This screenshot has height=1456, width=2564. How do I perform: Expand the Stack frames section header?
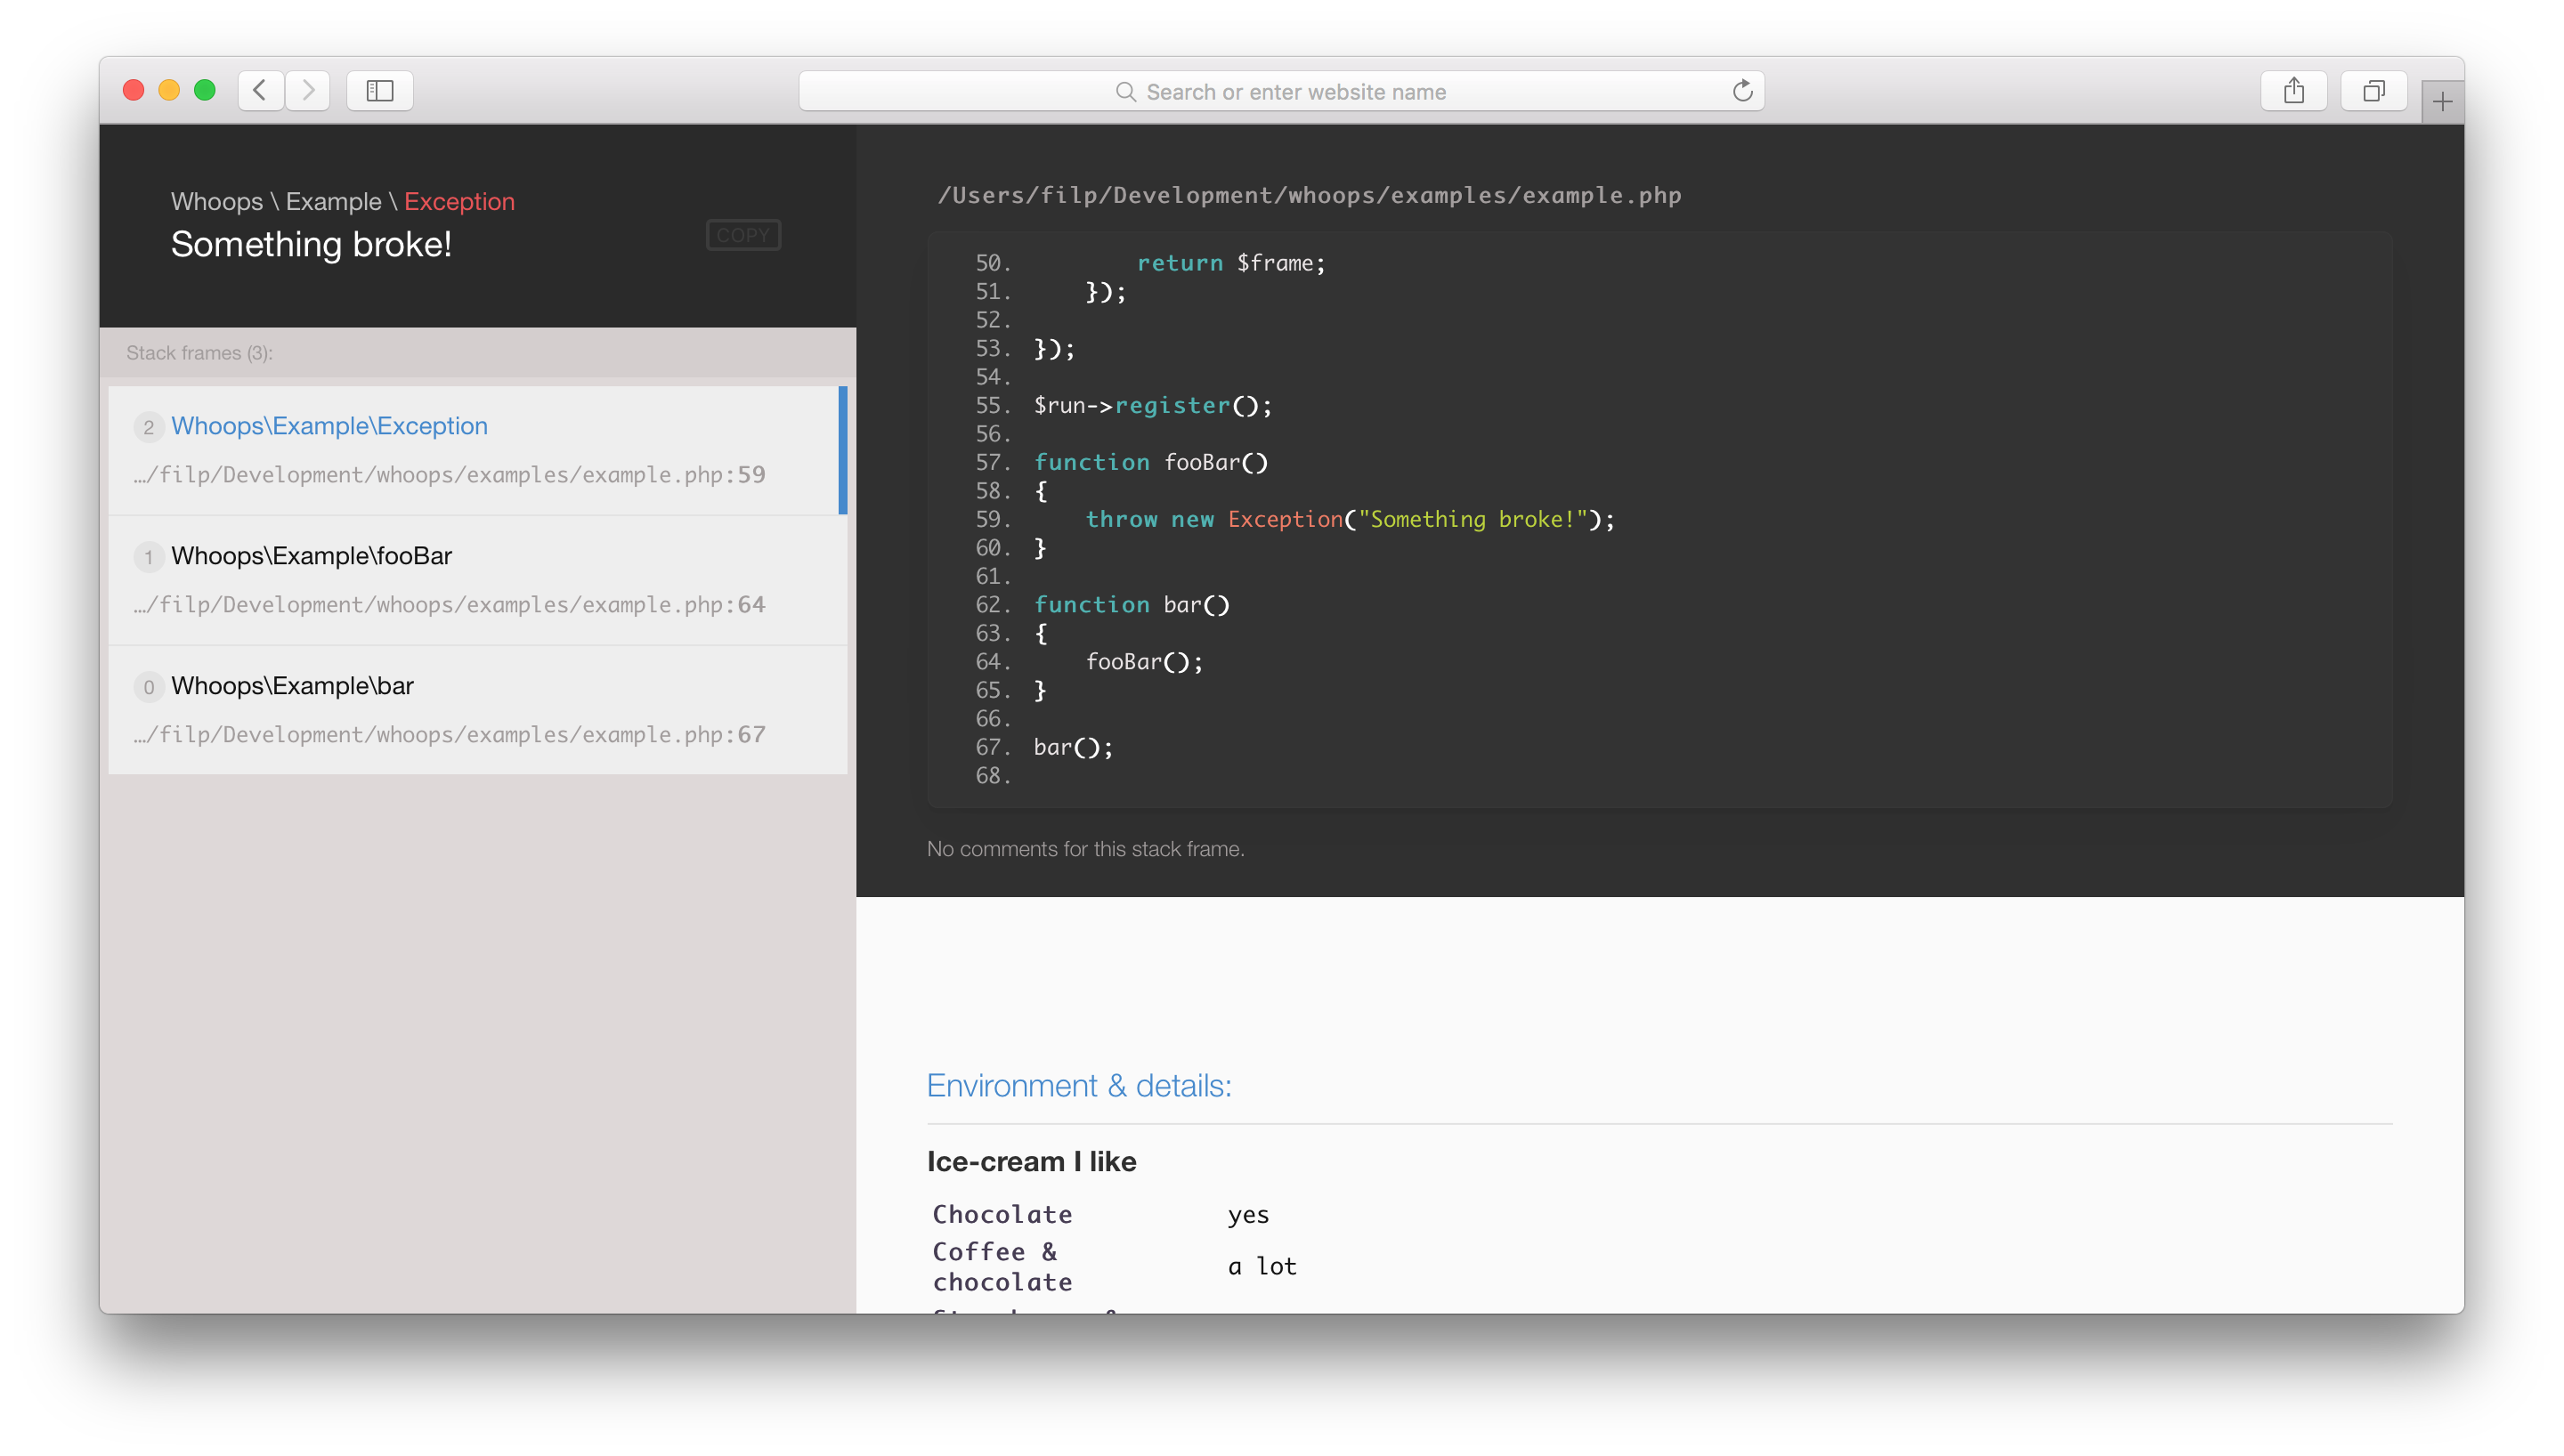click(198, 352)
